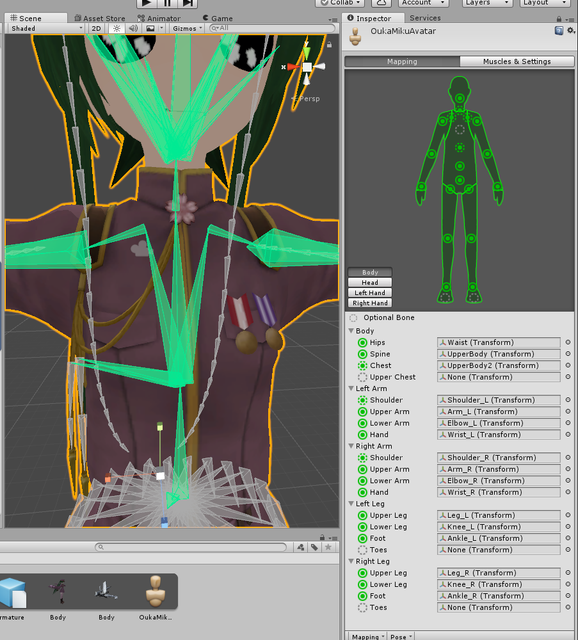Click filter by label tag icon
578x640 pixels.
click(x=314, y=547)
